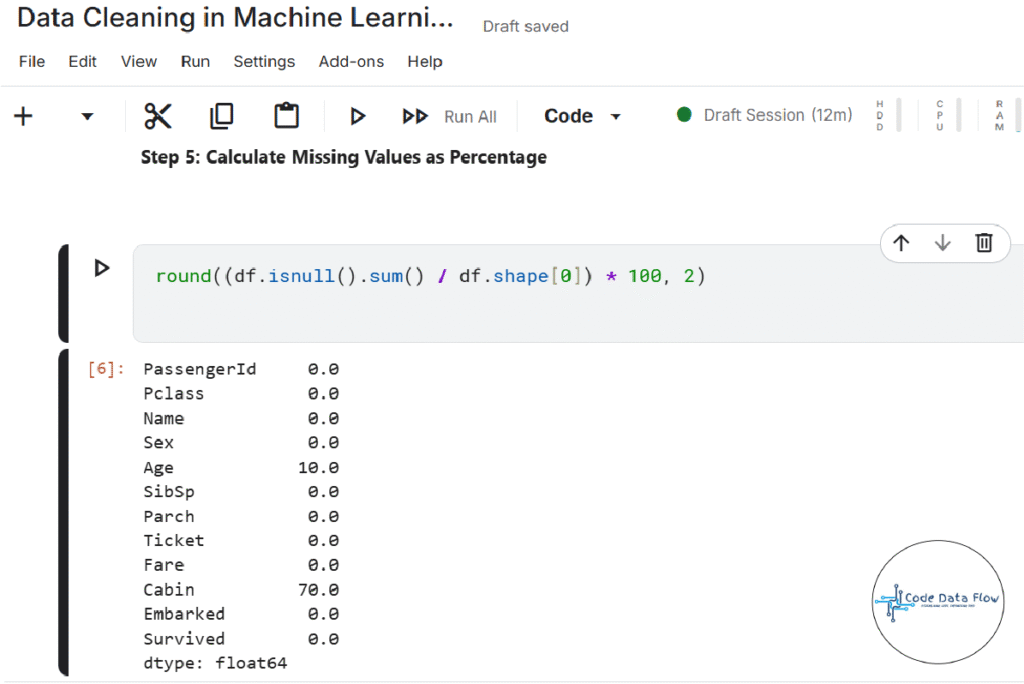
Task: Run current cell from toolbar play icon
Action: tap(357, 116)
